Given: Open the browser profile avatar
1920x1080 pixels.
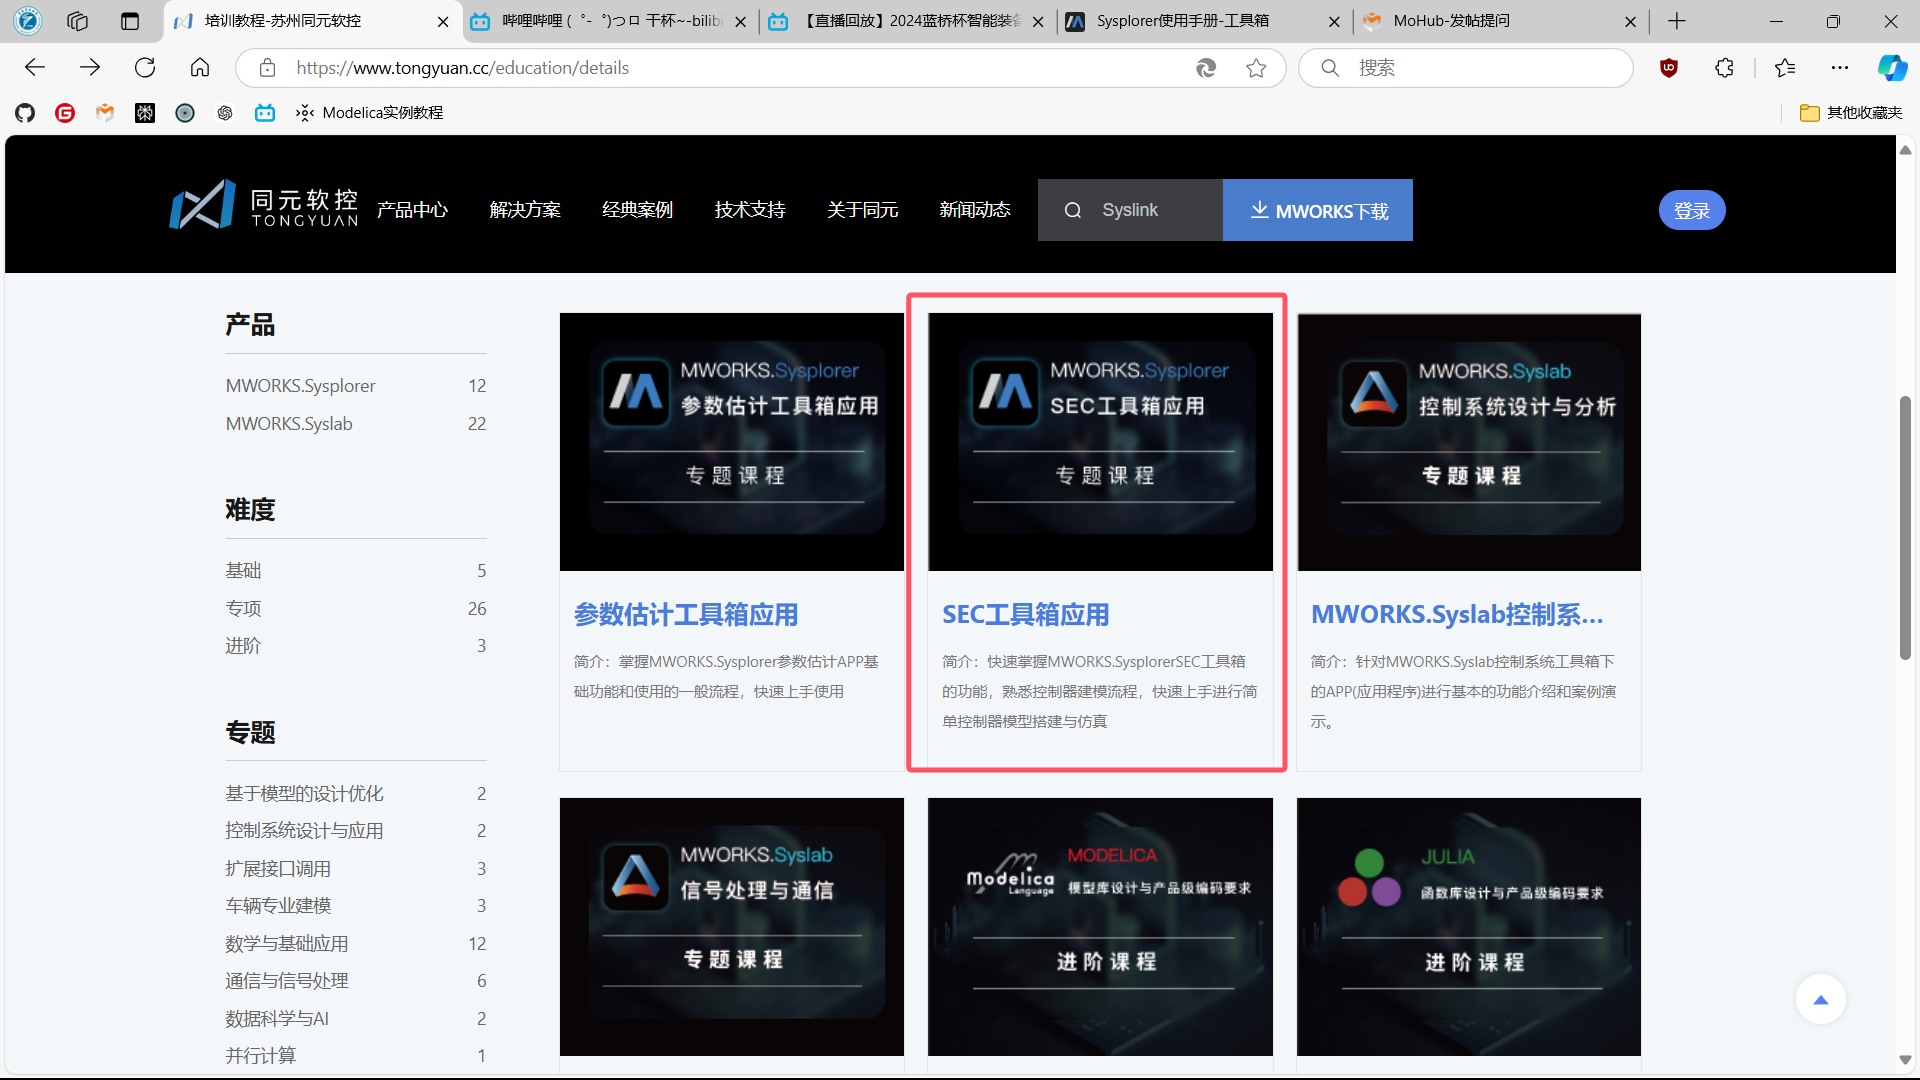Looking at the screenshot, I should (x=28, y=20).
